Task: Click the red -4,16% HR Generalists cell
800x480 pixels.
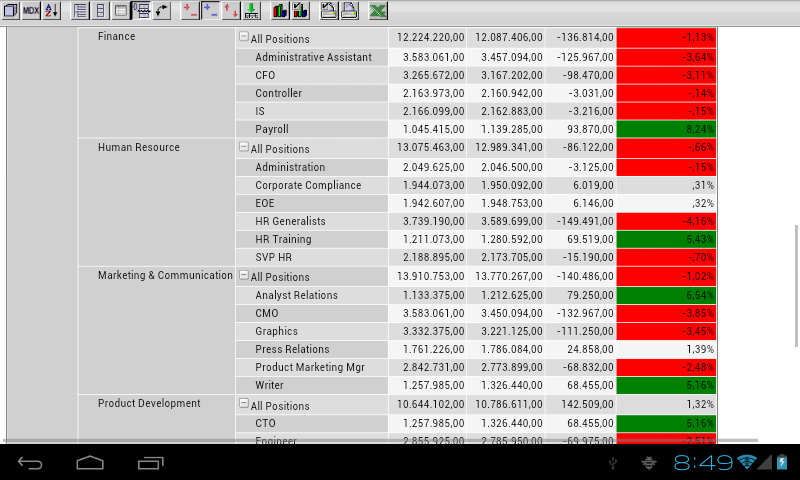Action: coord(666,221)
